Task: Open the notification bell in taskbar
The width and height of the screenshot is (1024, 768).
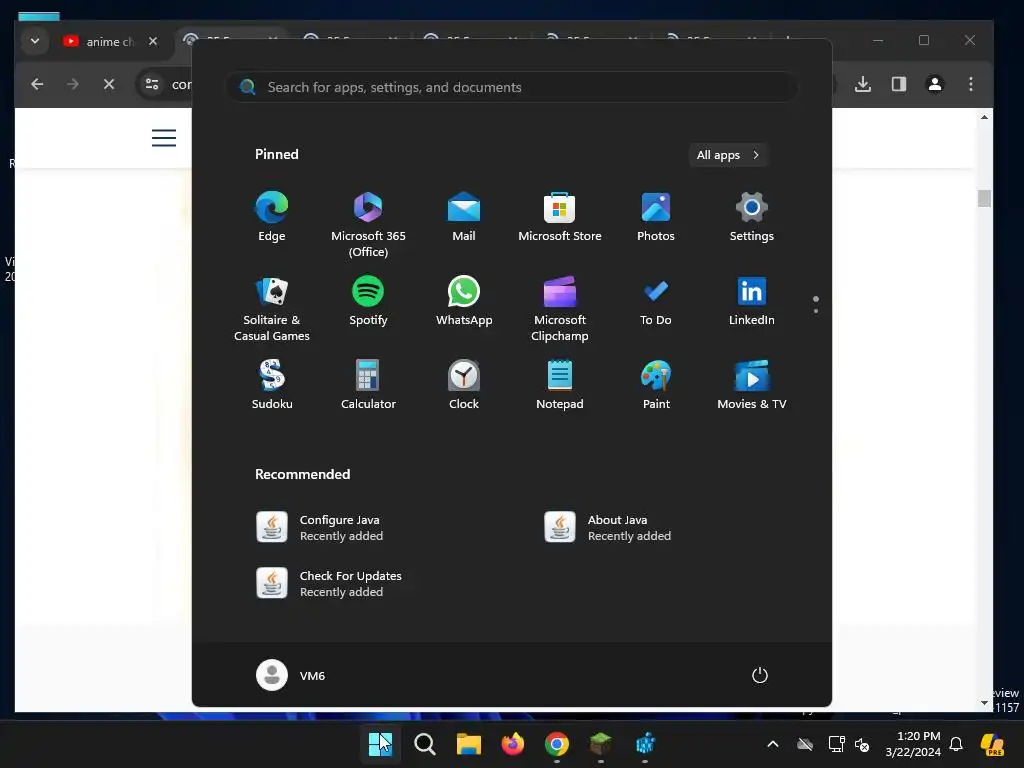Action: [x=956, y=744]
